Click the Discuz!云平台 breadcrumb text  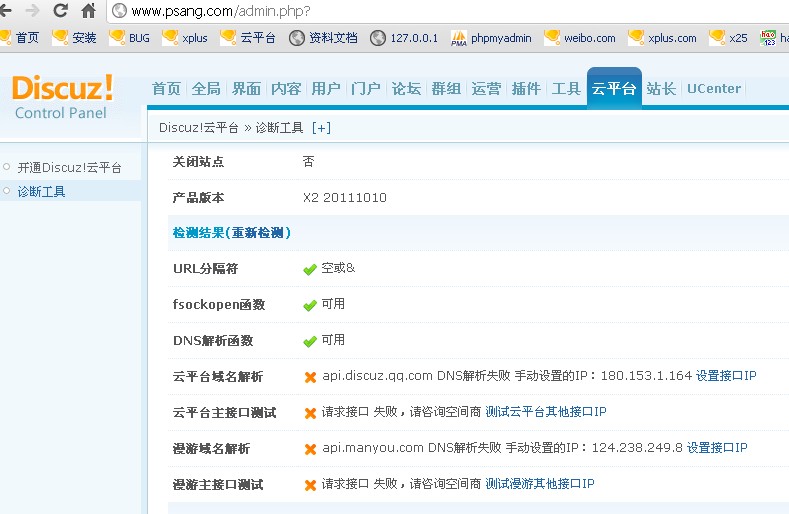pos(199,128)
